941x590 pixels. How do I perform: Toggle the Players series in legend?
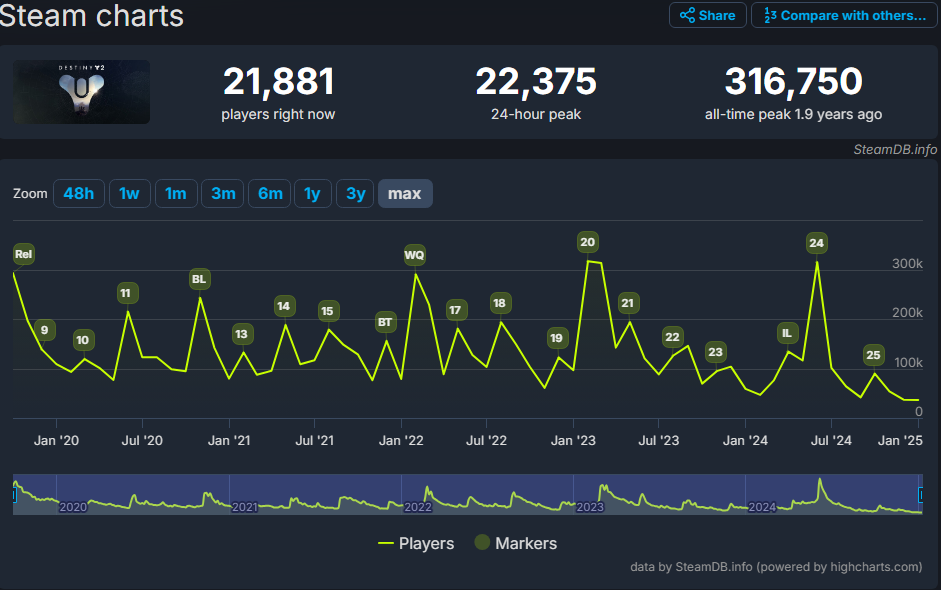pos(416,544)
